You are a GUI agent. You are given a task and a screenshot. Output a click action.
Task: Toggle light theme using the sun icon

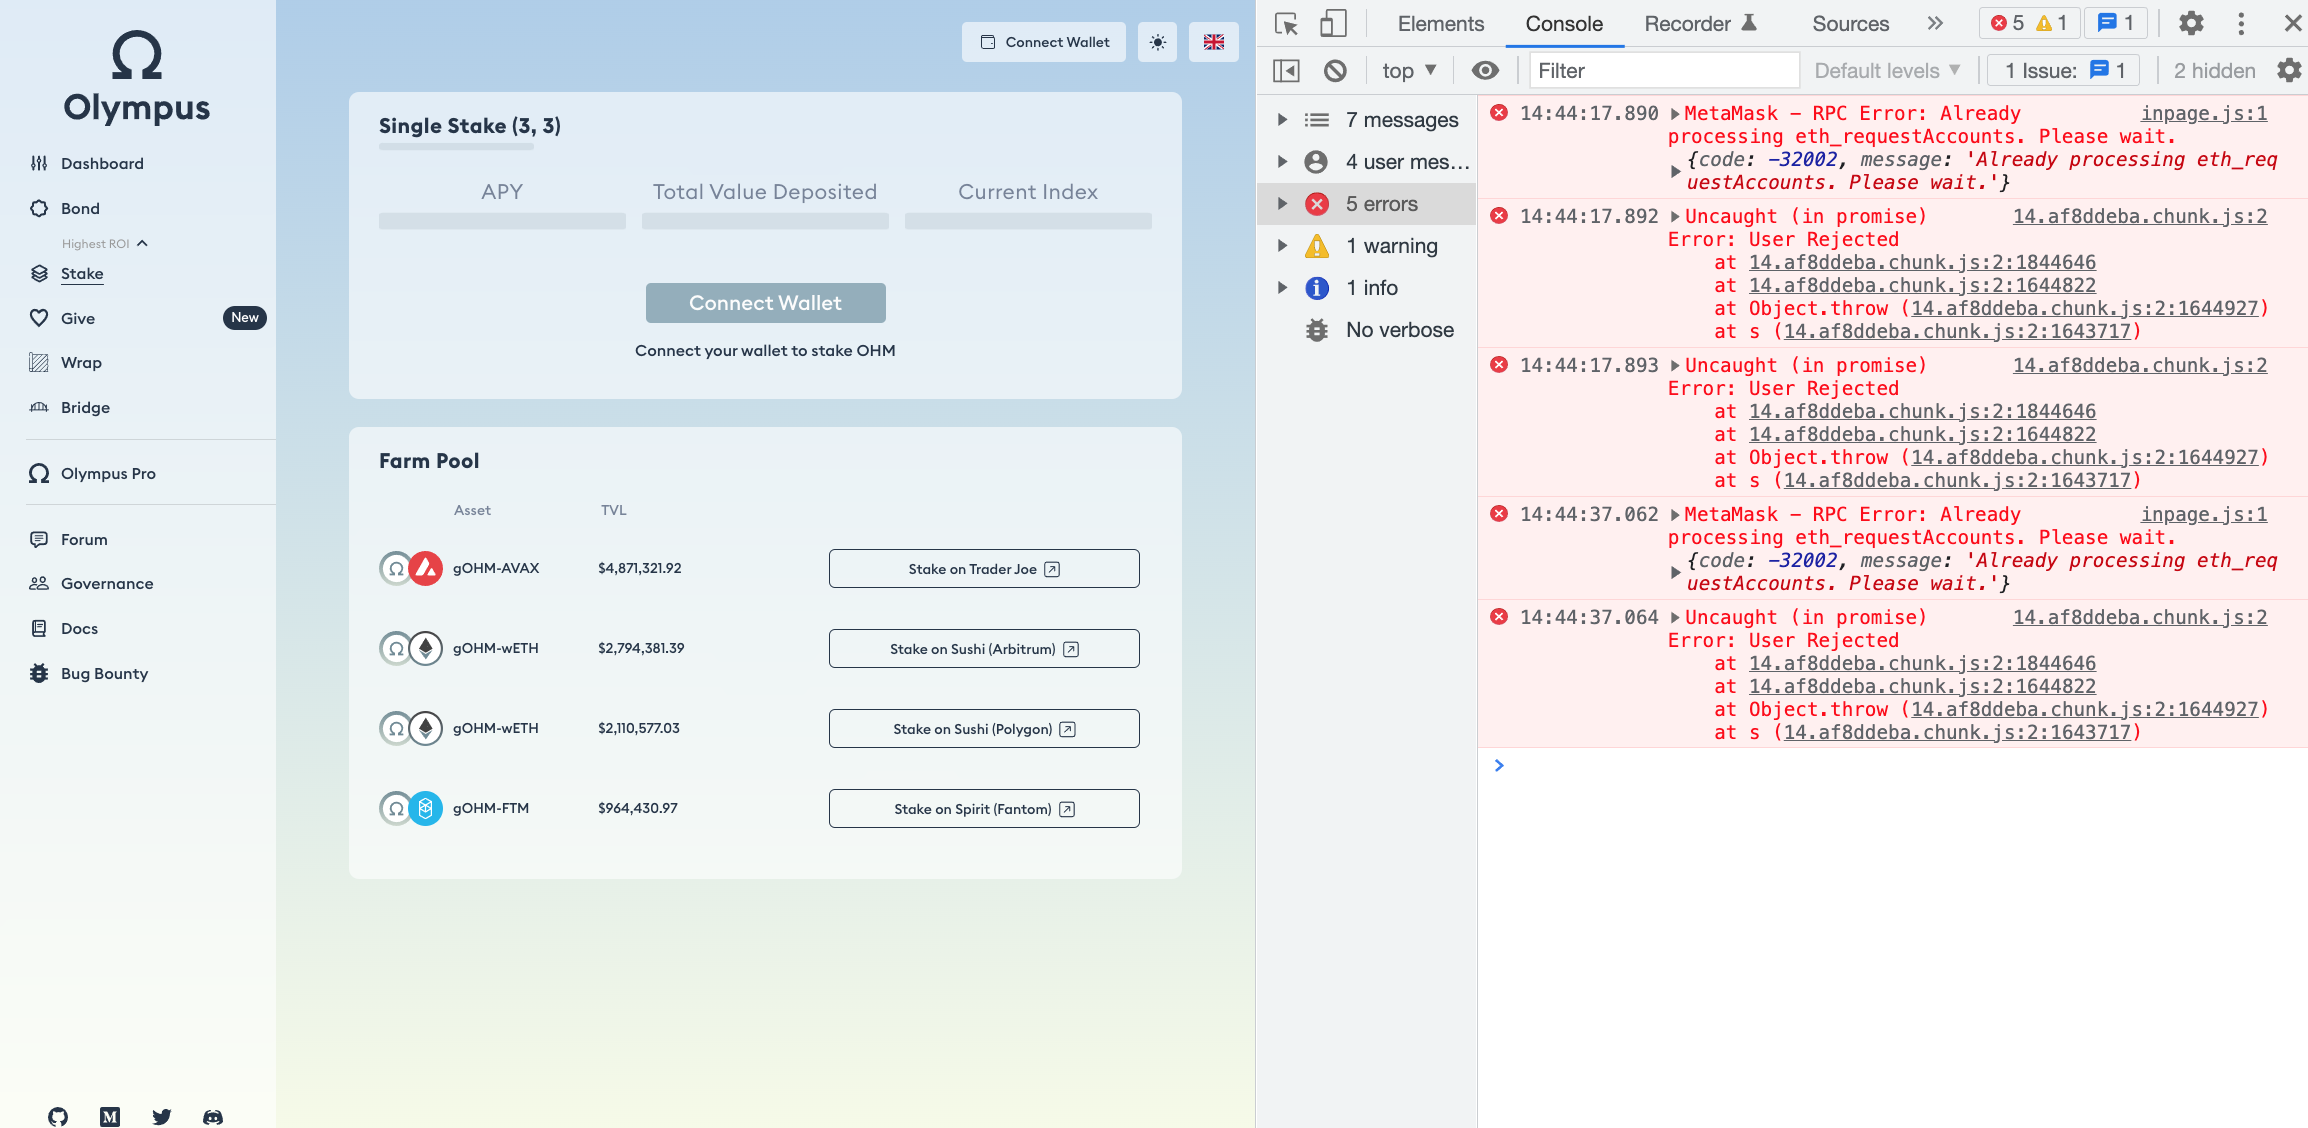click(x=1157, y=42)
